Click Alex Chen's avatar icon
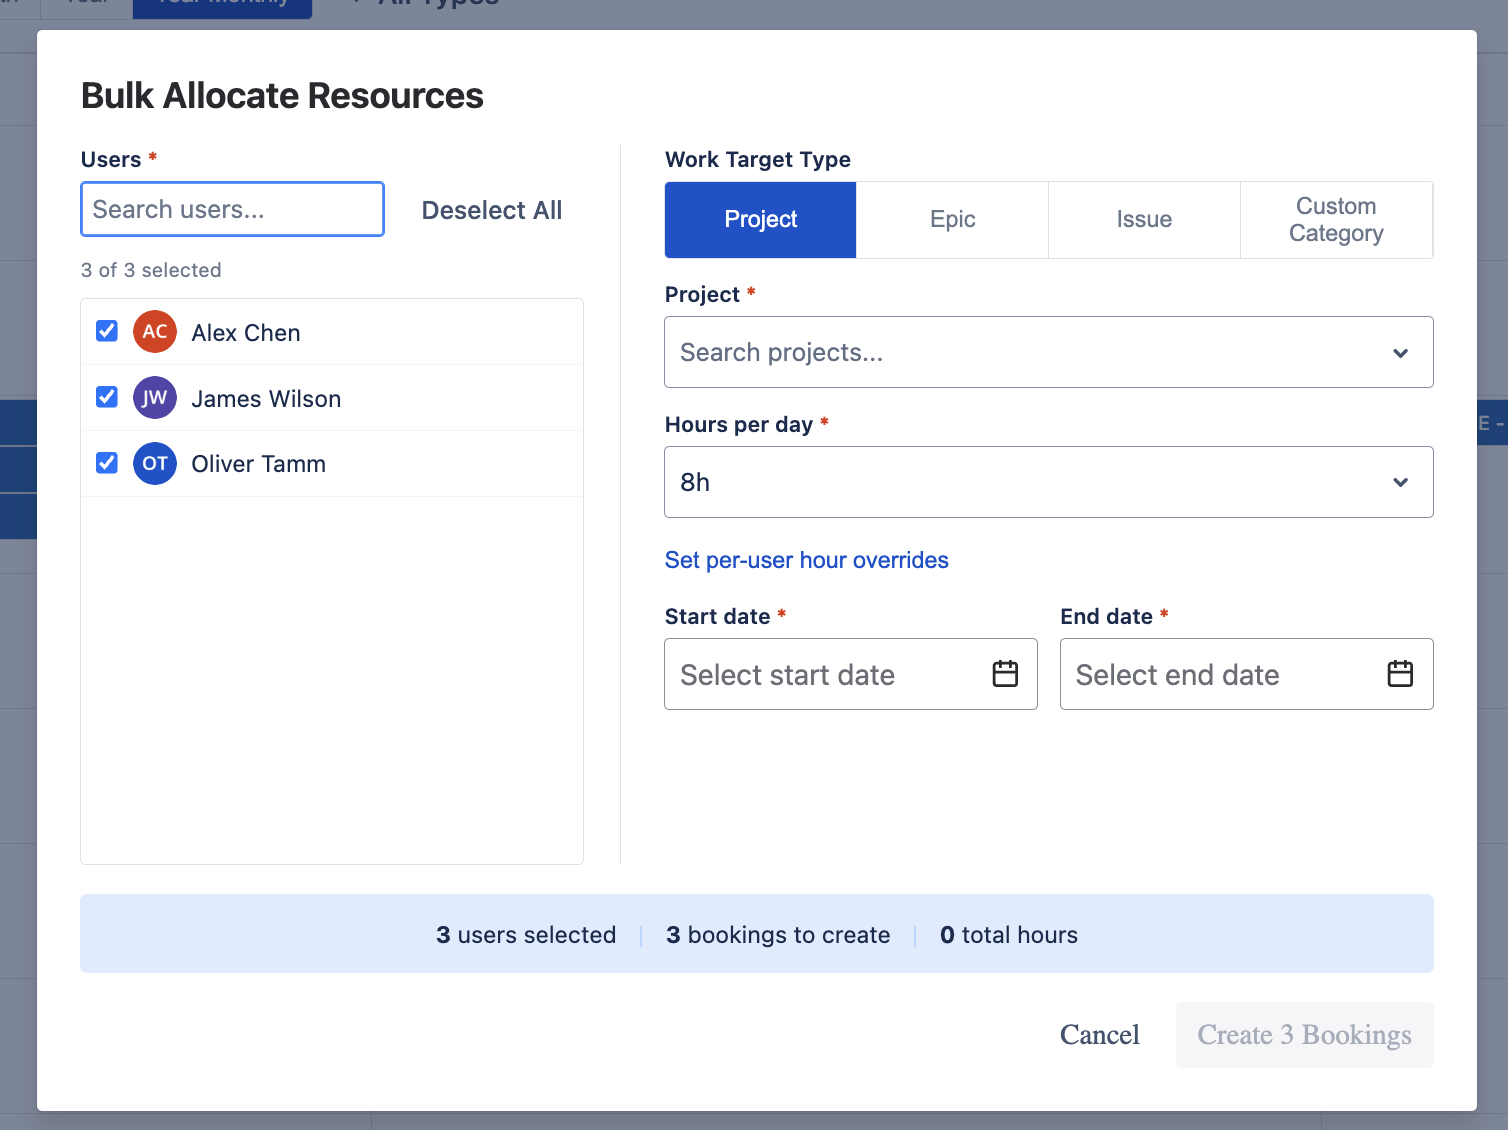 point(154,331)
